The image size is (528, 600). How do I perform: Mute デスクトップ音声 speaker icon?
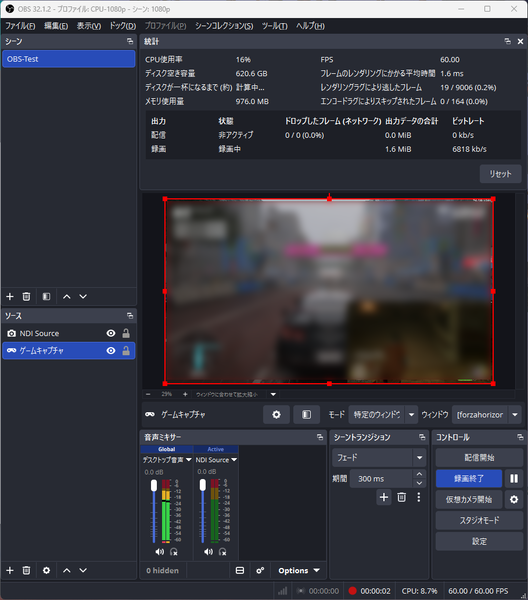(160, 552)
